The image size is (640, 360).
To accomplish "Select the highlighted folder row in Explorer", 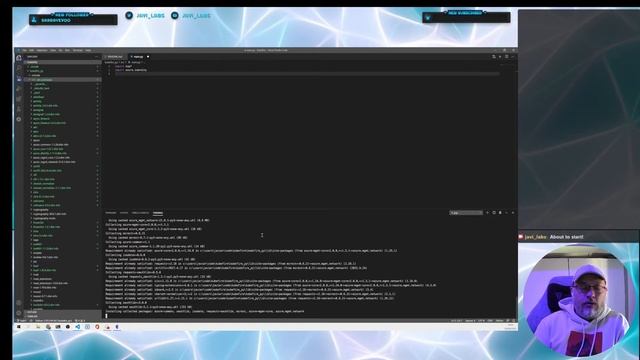I will [63, 80].
